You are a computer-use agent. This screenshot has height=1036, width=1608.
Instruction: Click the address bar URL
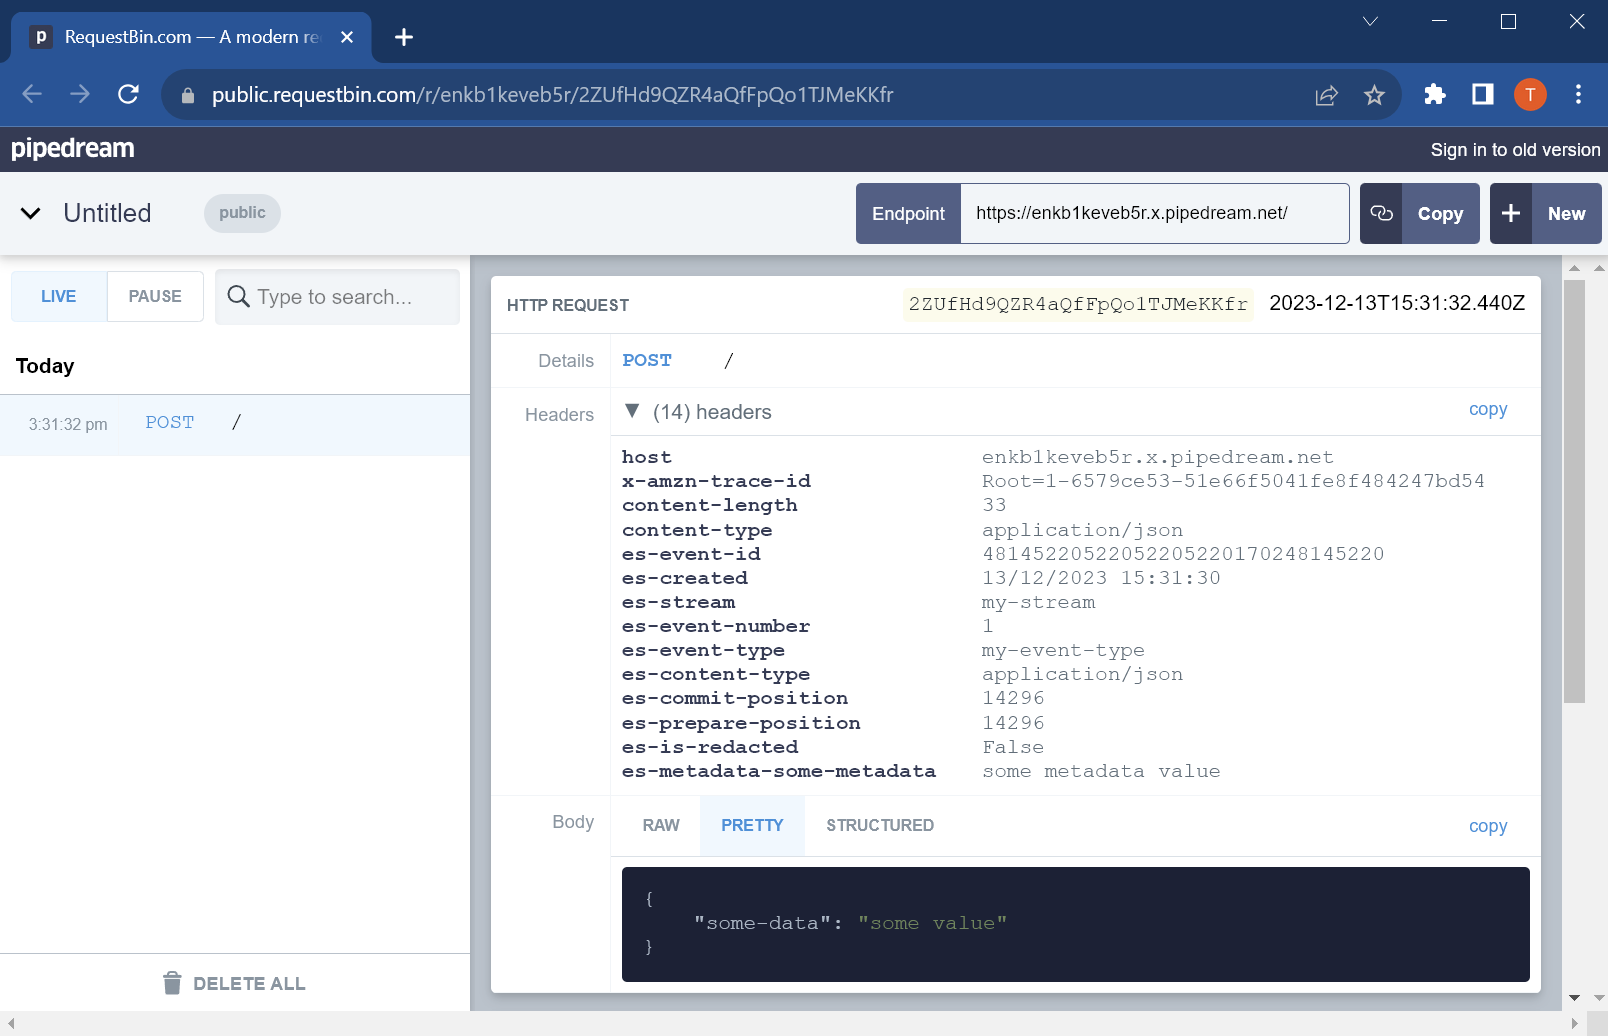coord(552,95)
